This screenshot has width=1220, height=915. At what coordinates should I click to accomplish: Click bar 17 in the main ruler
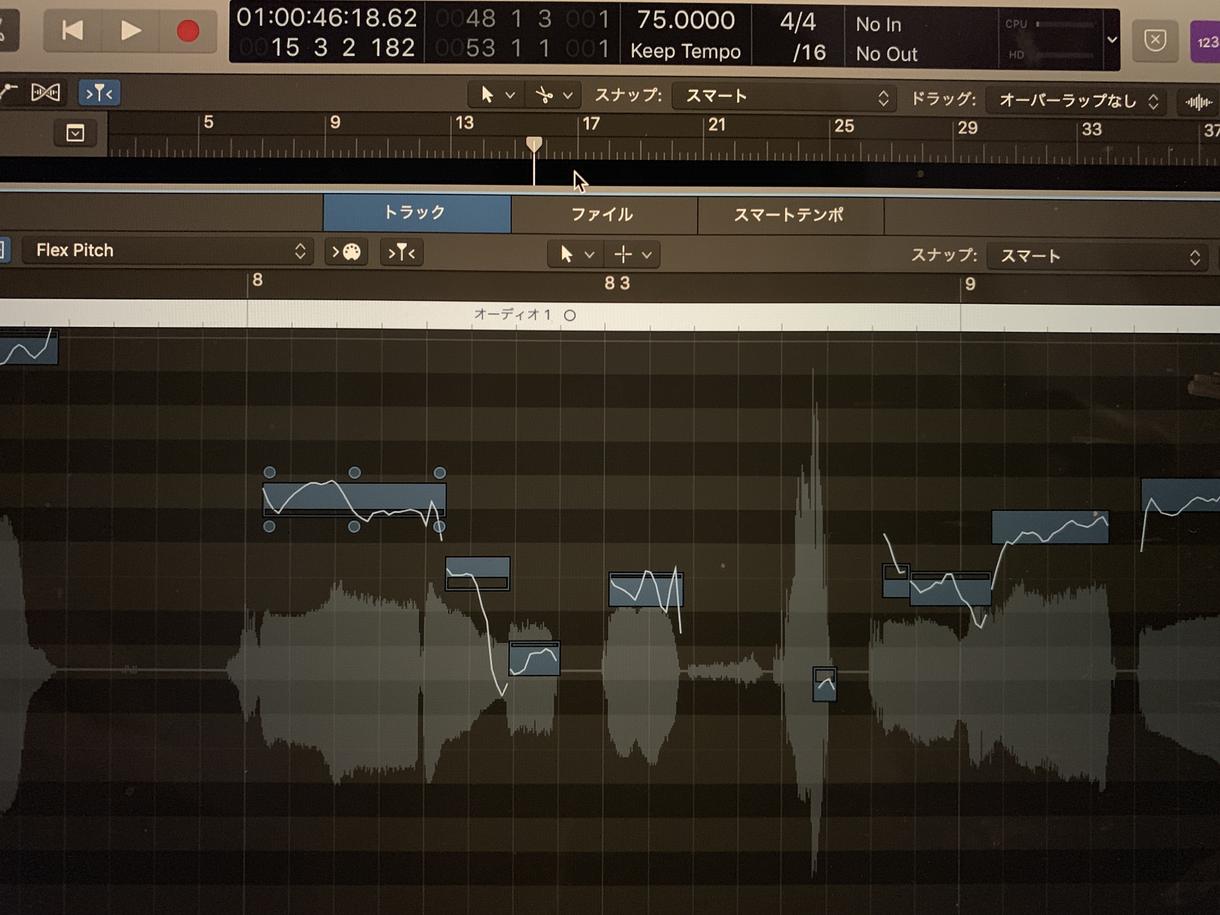[x=591, y=124]
